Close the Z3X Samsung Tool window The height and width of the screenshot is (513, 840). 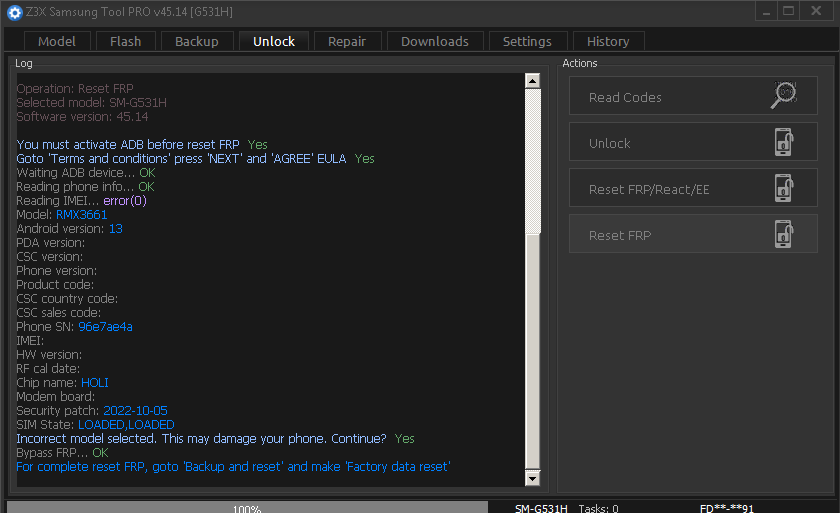pyautogui.click(x=816, y=11)
